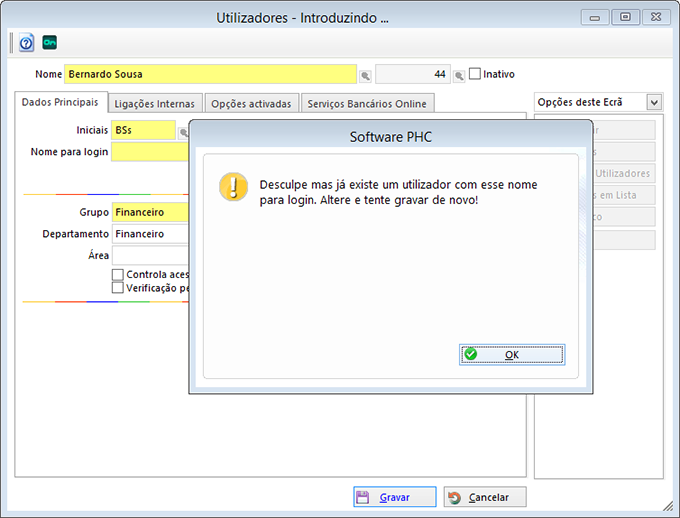The height and width of the screenshot is (518, 680).
Task: Focus the Iniciais field BSs
Action: [x=143, y=130]
